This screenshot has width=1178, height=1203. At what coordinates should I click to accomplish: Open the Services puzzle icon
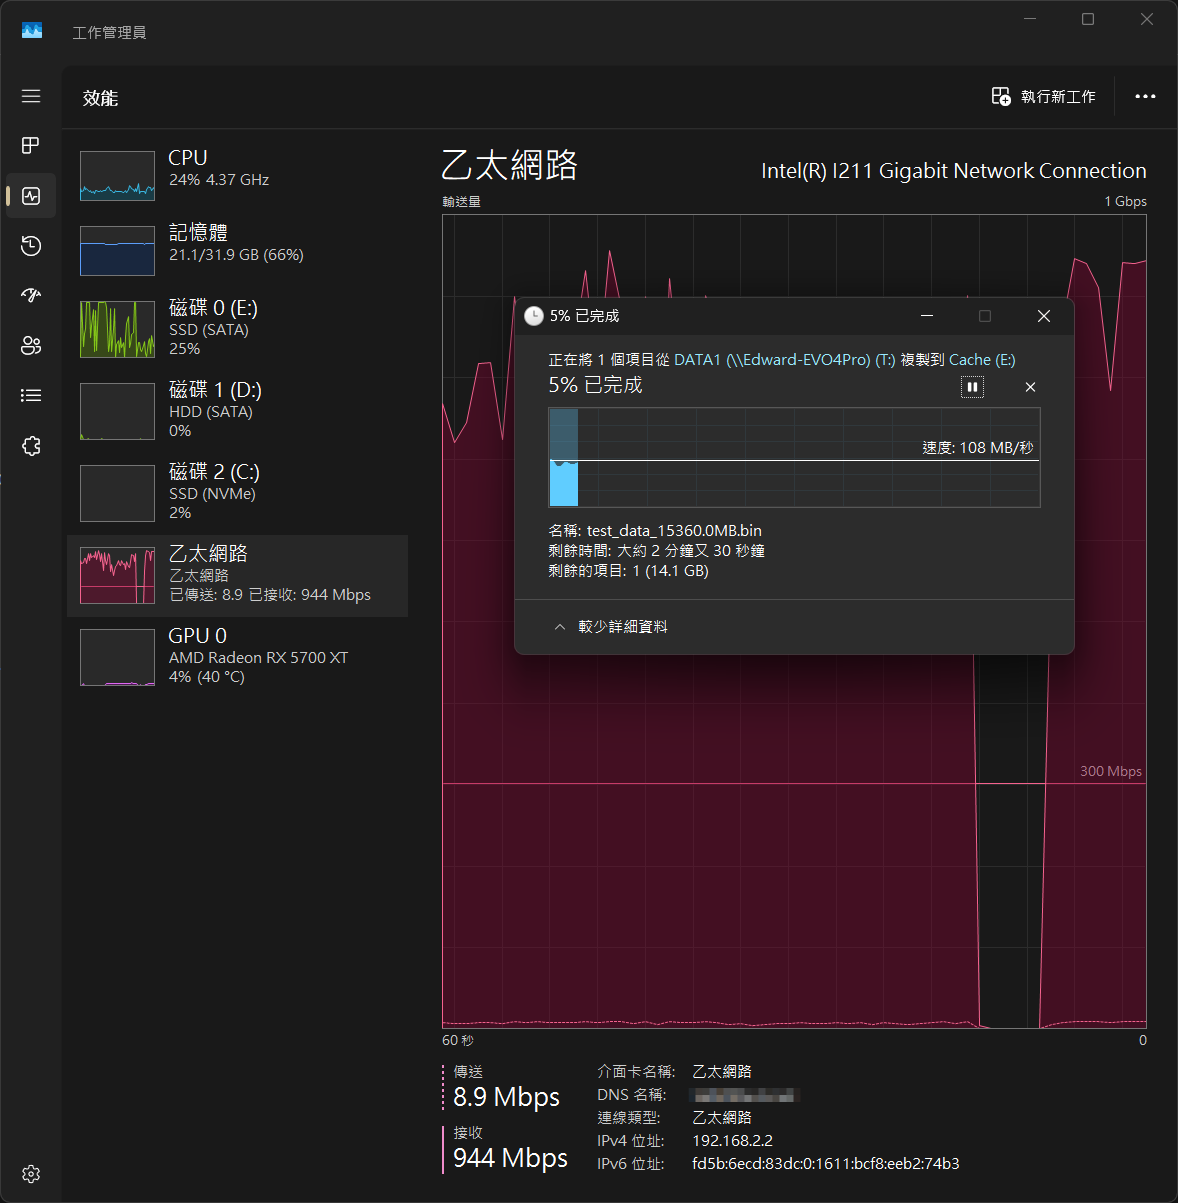[x=31, y=446]
